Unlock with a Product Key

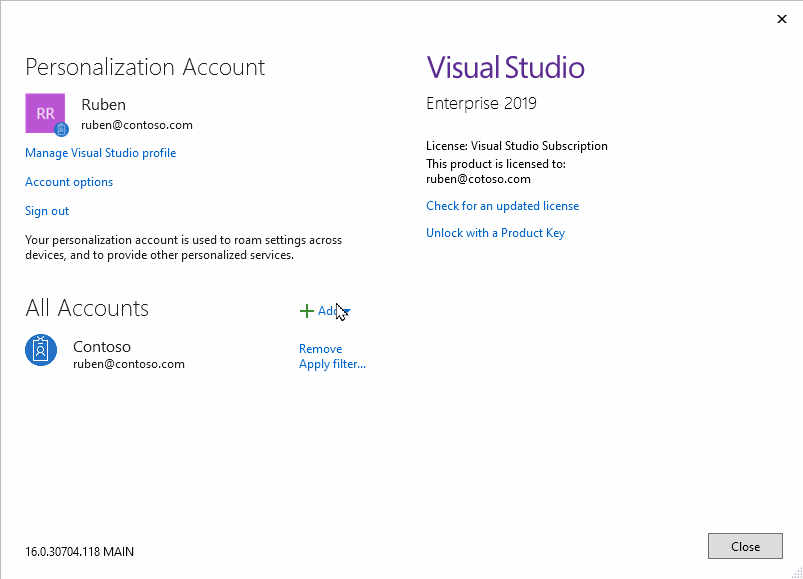tap(495, 232)
